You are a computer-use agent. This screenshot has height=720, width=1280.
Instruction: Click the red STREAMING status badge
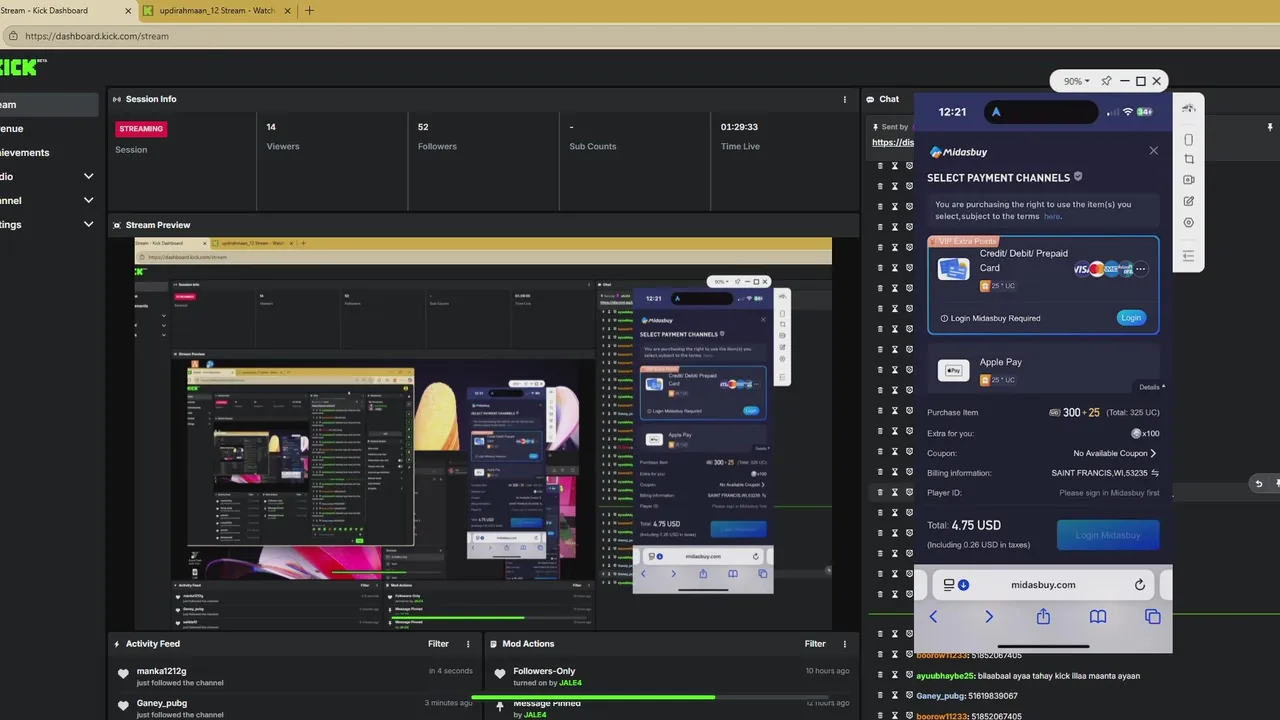tap(141, 129)
